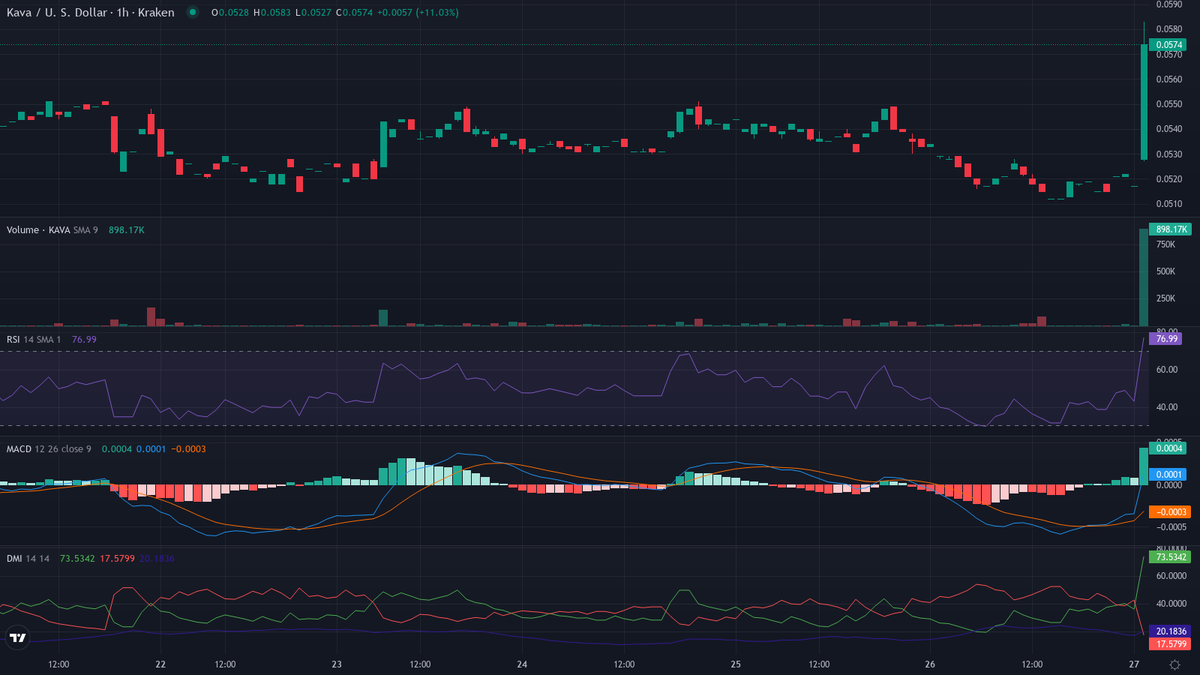Click the 0.0530 price axis label

[x=1170, y=154]
